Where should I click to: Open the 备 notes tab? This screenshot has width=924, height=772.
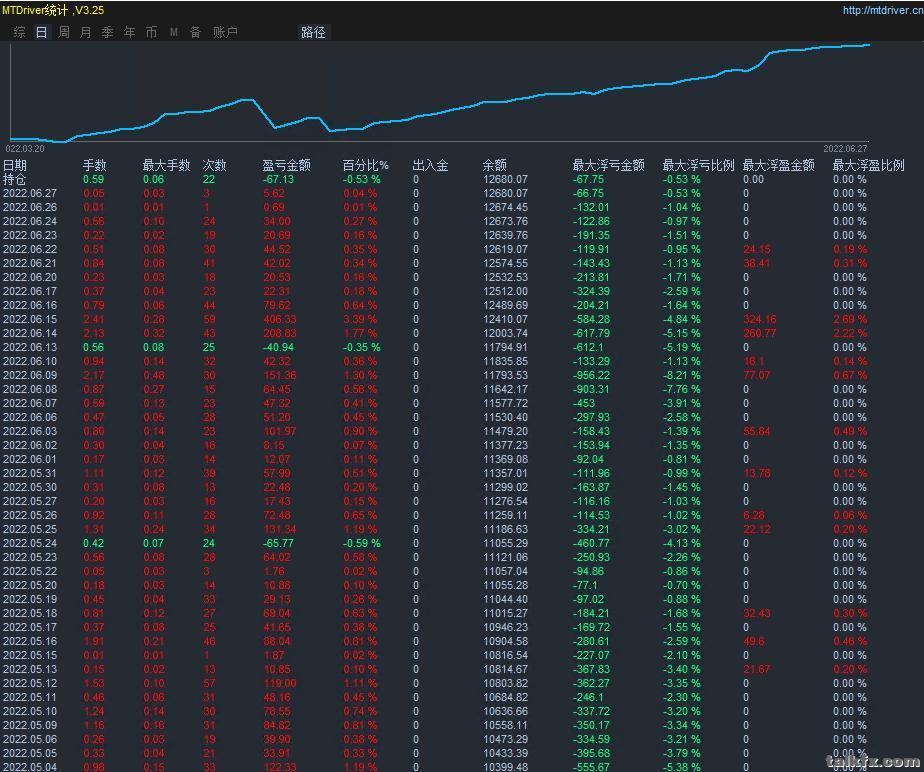[195, 32]
